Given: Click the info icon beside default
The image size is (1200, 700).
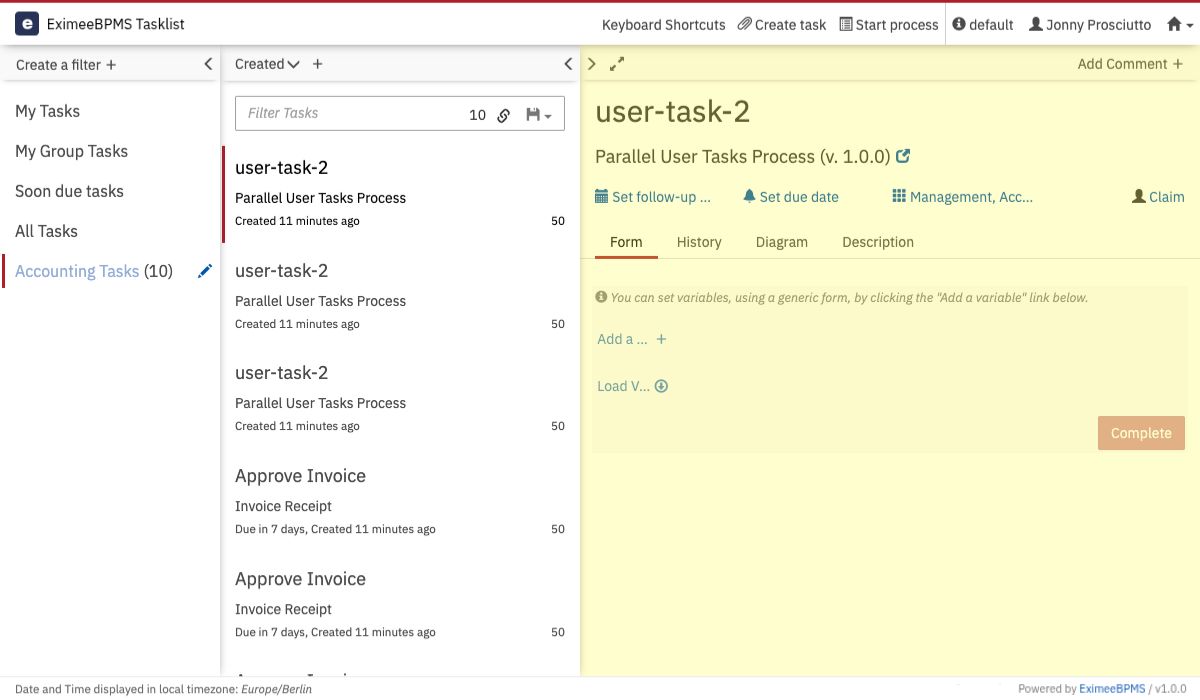Looking at the screenshot, I should (x=959, y=24).
